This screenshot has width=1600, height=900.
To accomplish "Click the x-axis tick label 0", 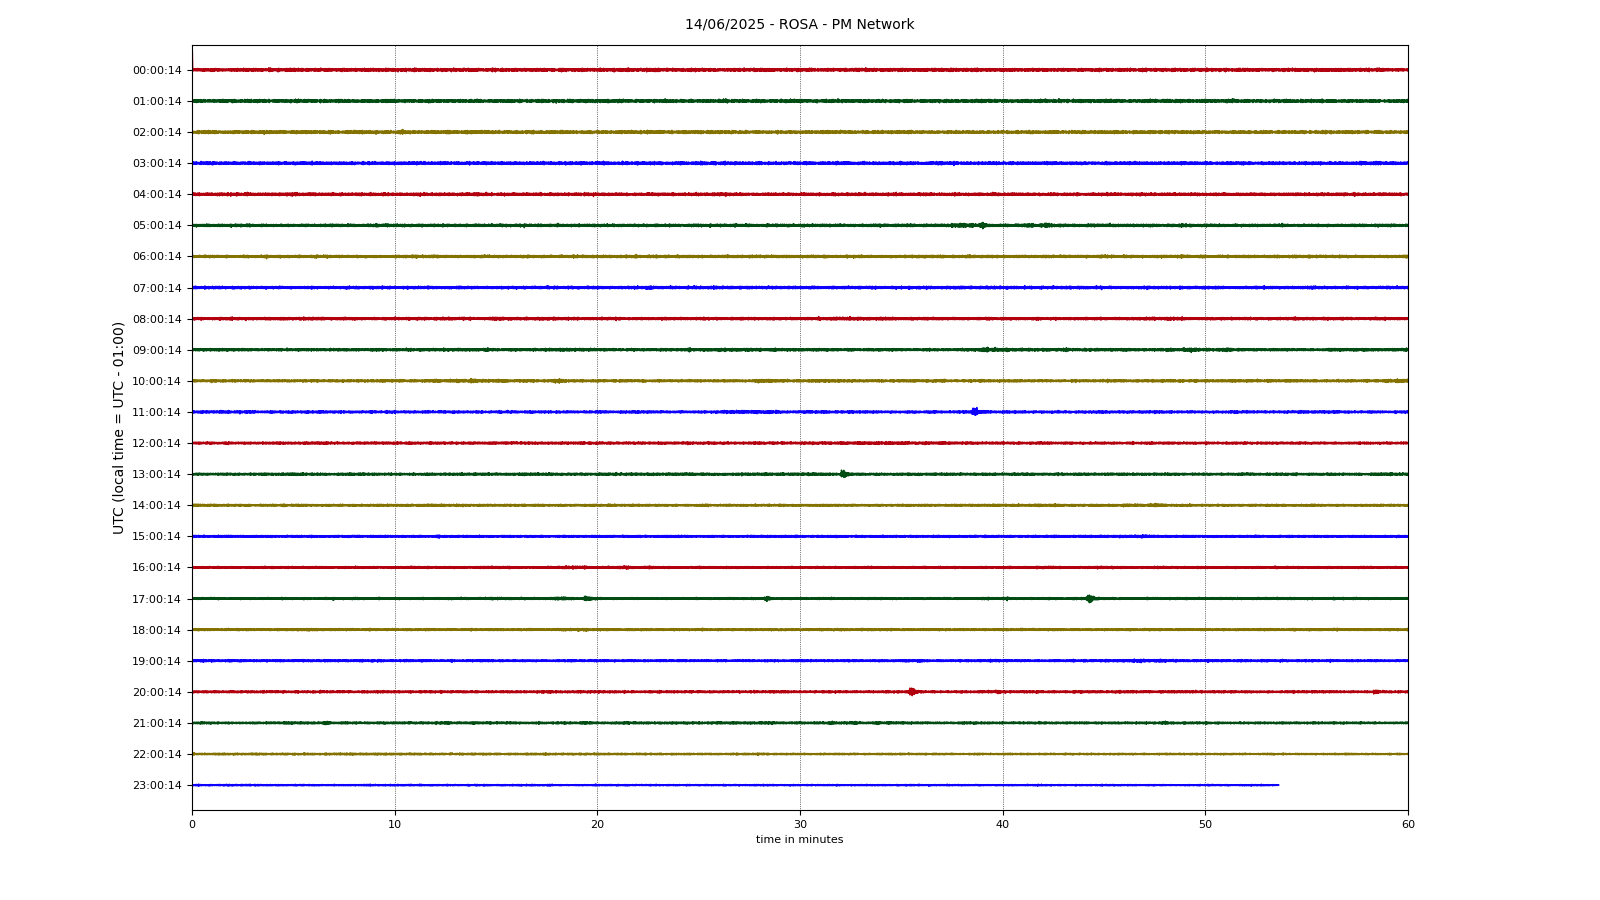I will 192,824.
